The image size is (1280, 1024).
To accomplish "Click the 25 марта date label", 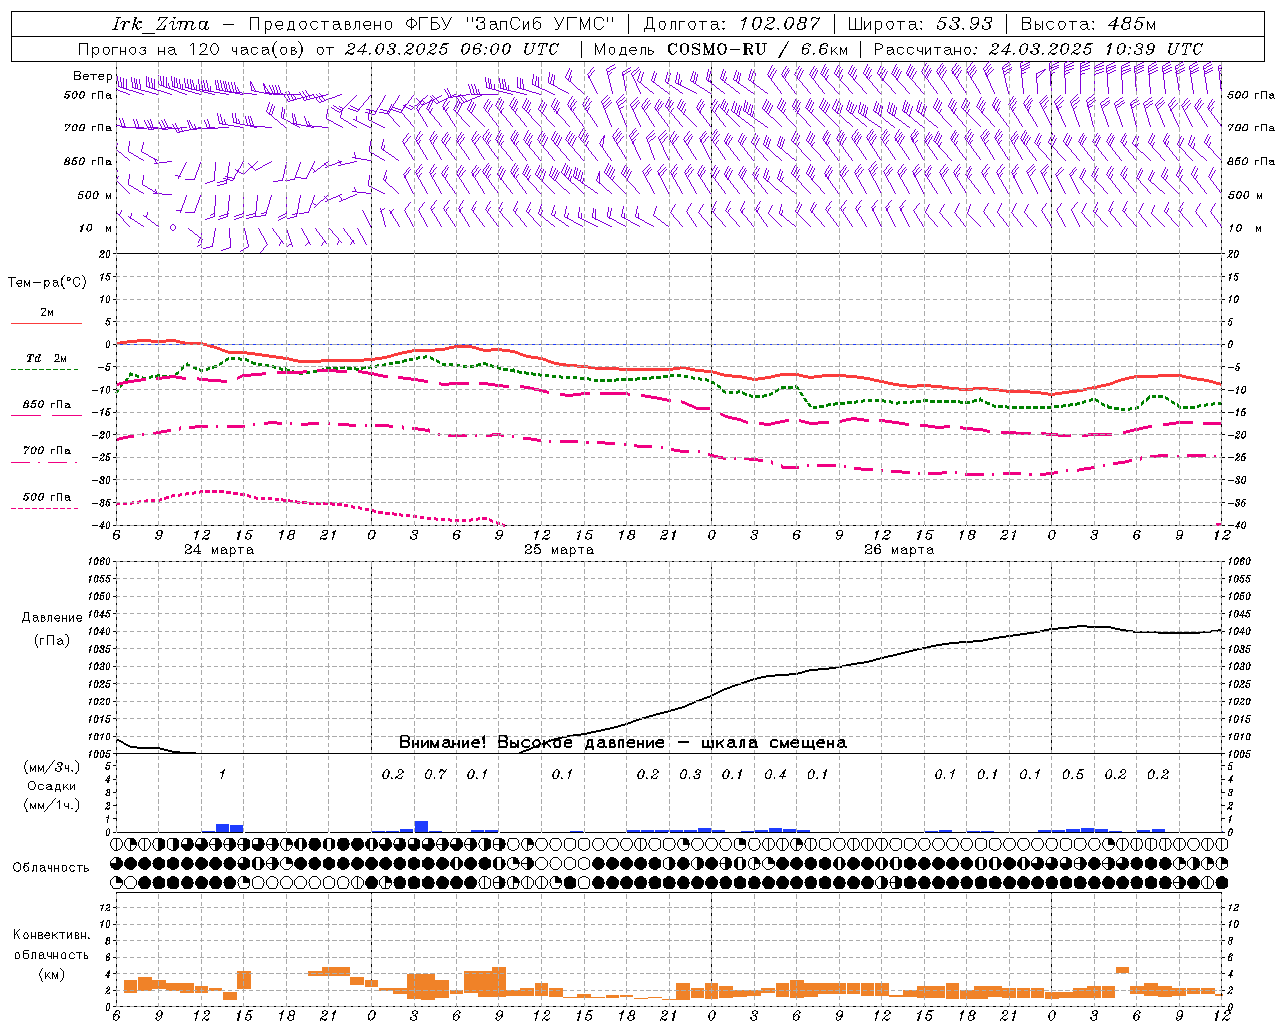I will (559, 550).
